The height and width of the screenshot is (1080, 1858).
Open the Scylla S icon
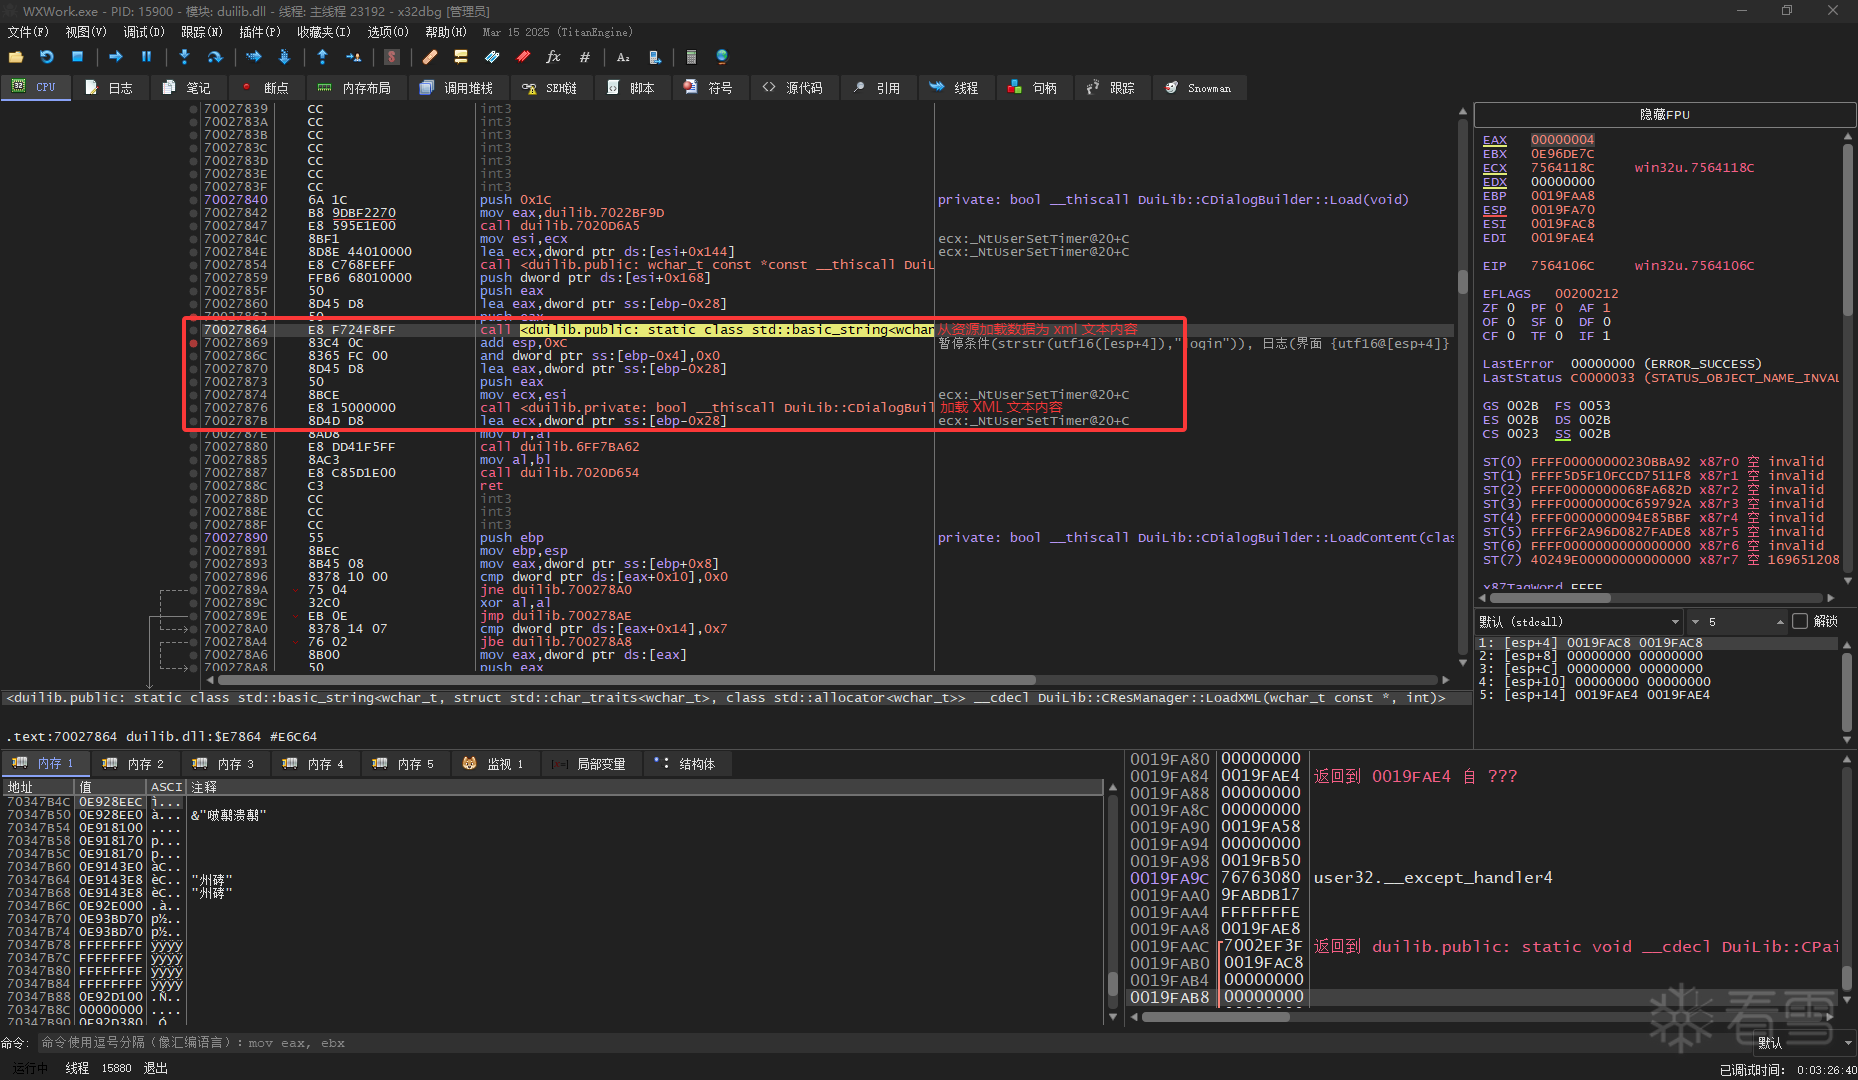(392, 57)
